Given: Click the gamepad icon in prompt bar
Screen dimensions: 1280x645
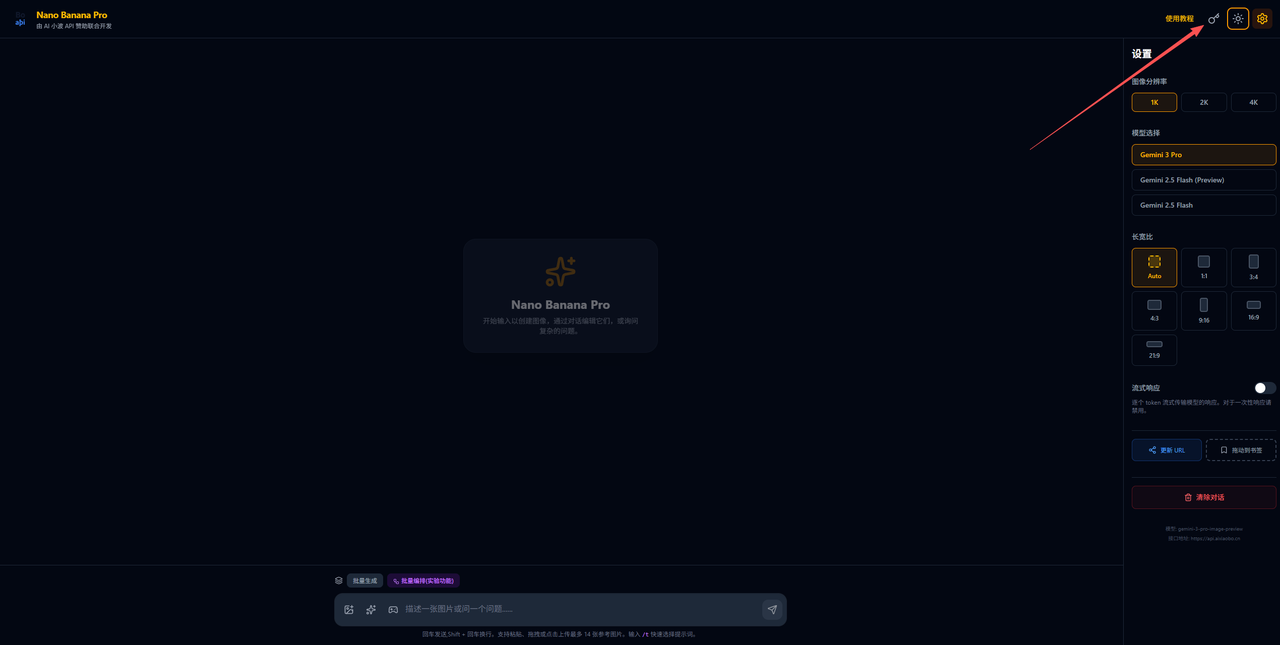Looking at the screenshot, I should [393, 609].
